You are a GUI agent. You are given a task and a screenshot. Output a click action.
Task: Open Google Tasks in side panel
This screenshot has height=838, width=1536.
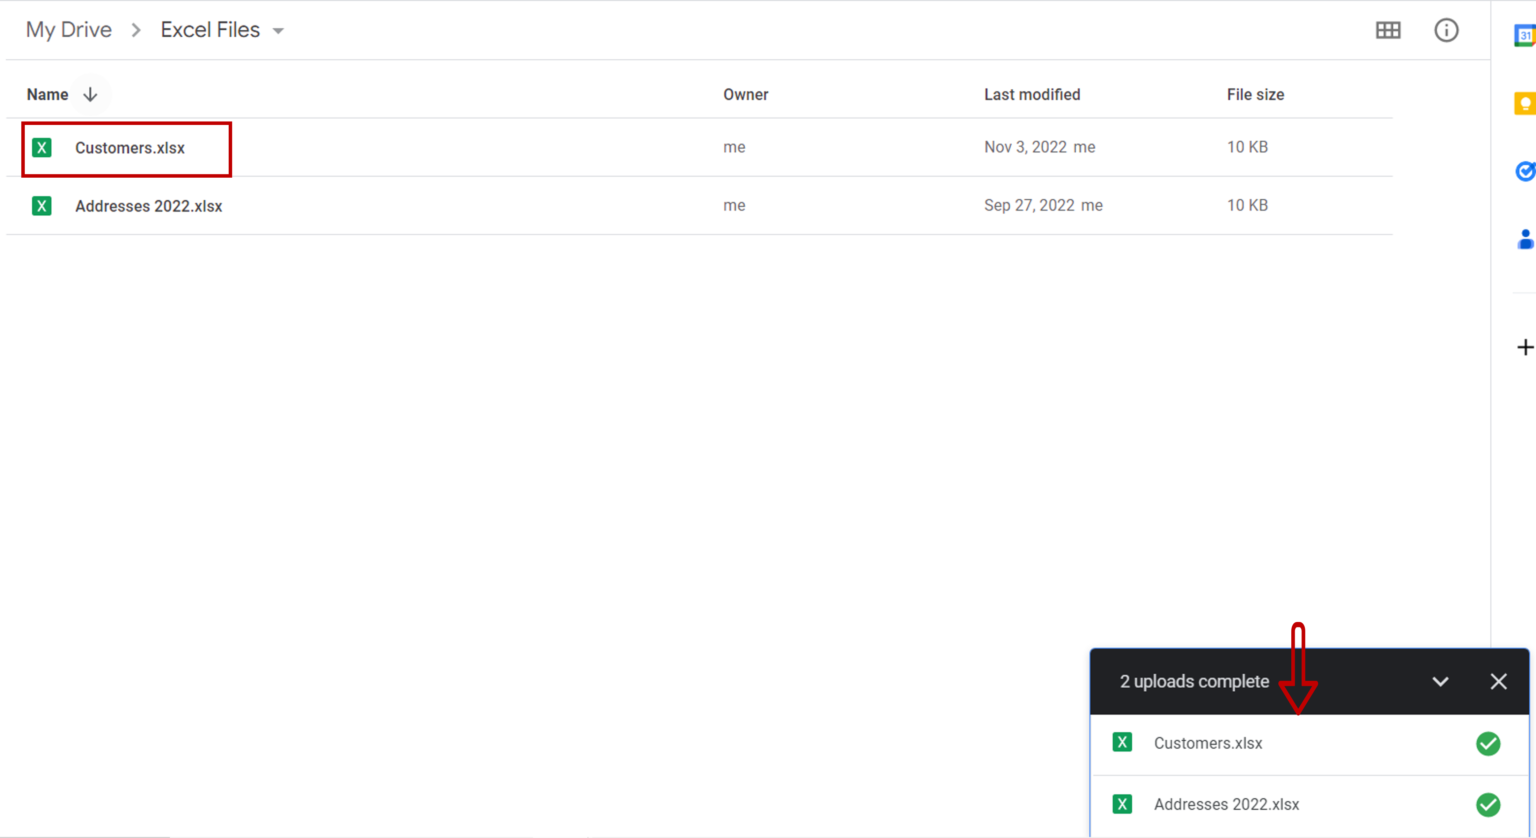pyautogui.click(x=1524, y=172)
